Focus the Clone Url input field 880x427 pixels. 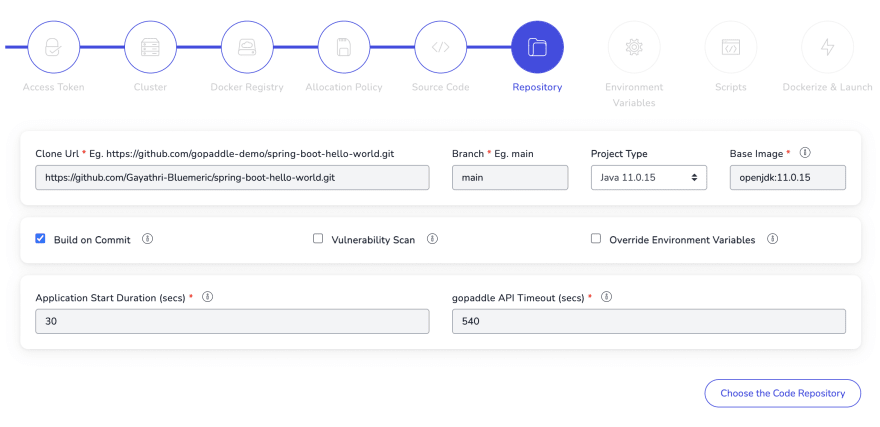coord(232,177)
